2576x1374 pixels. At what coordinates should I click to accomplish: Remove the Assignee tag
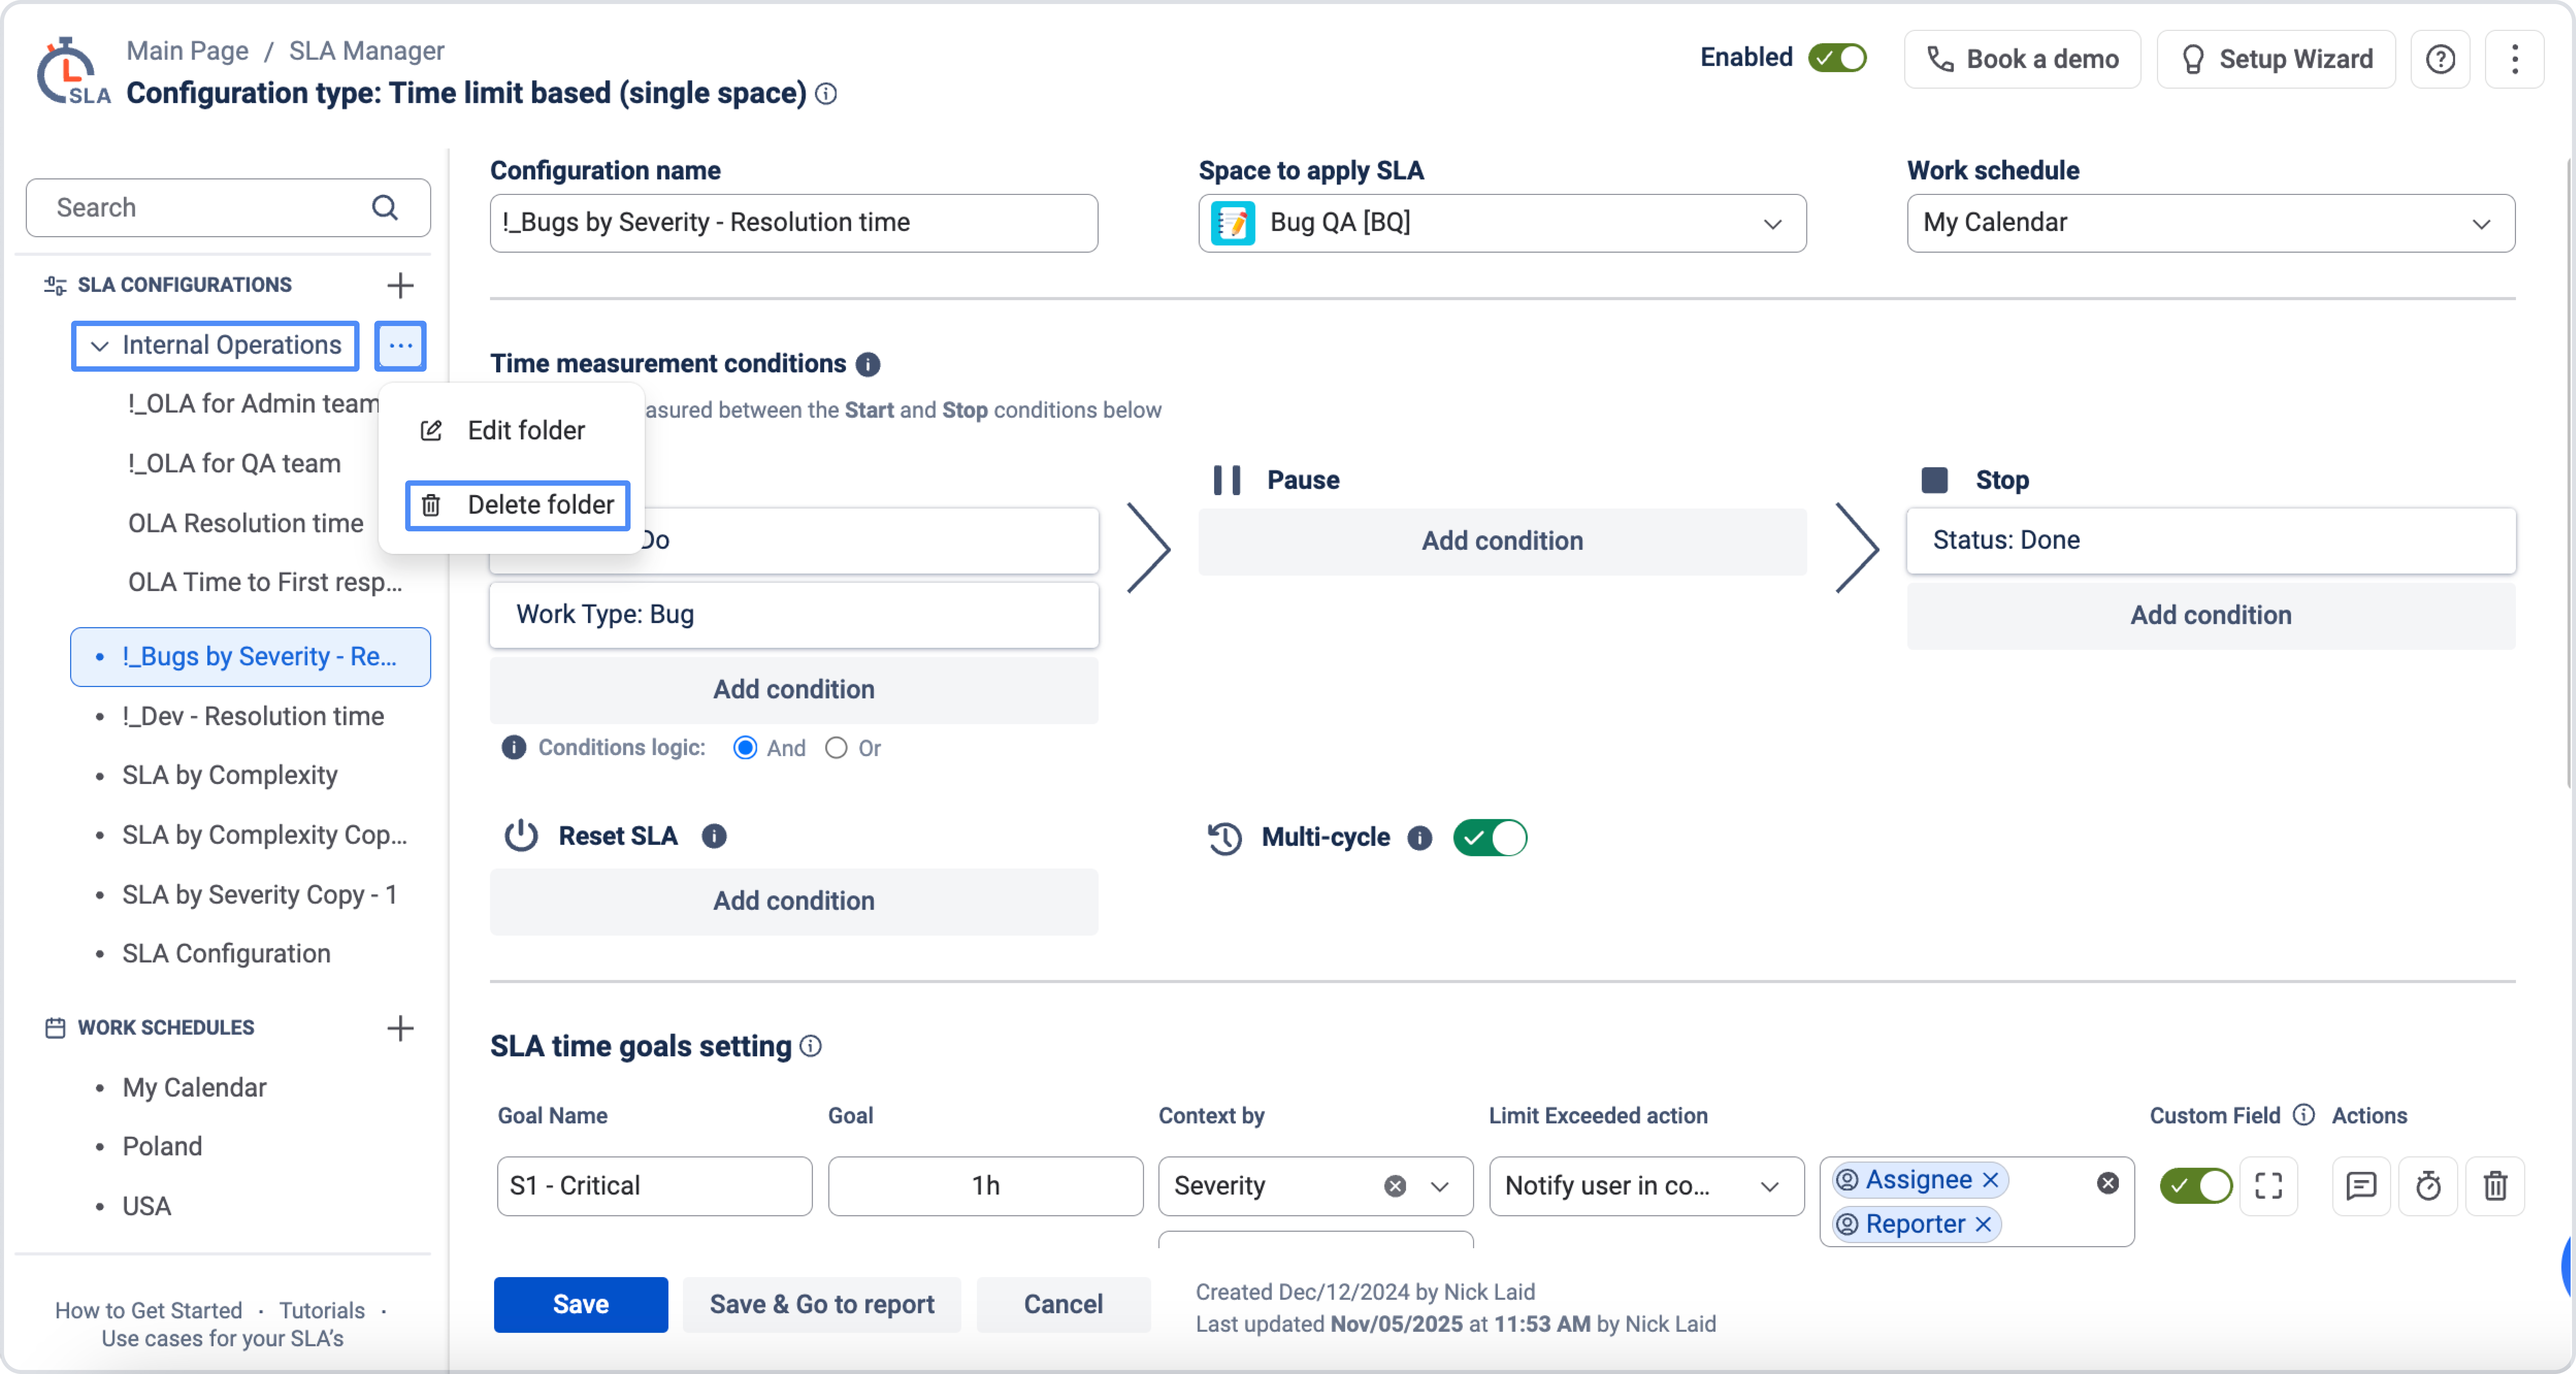tap(1991, 1180)
